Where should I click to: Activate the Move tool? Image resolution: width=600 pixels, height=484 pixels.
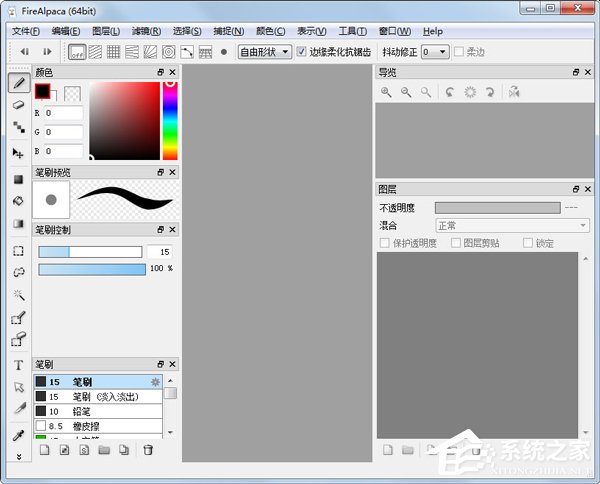click(x=18, y=153)
